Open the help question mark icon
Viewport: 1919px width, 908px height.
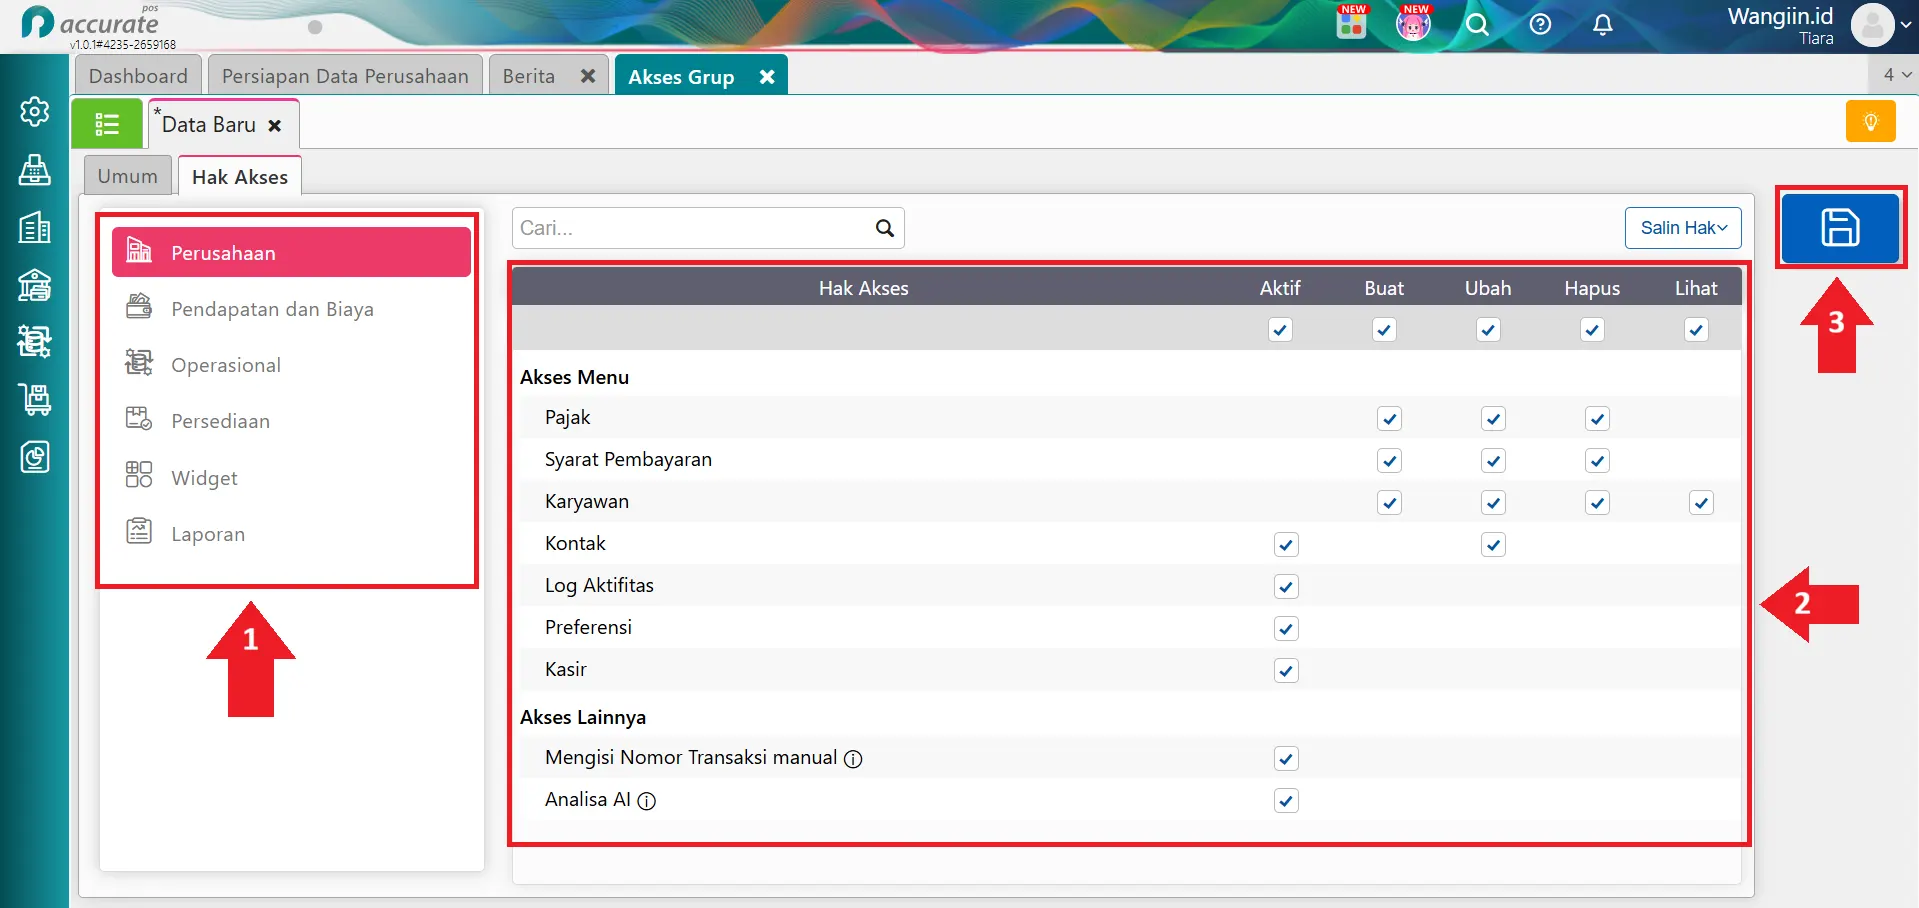tap(1540, 25)
